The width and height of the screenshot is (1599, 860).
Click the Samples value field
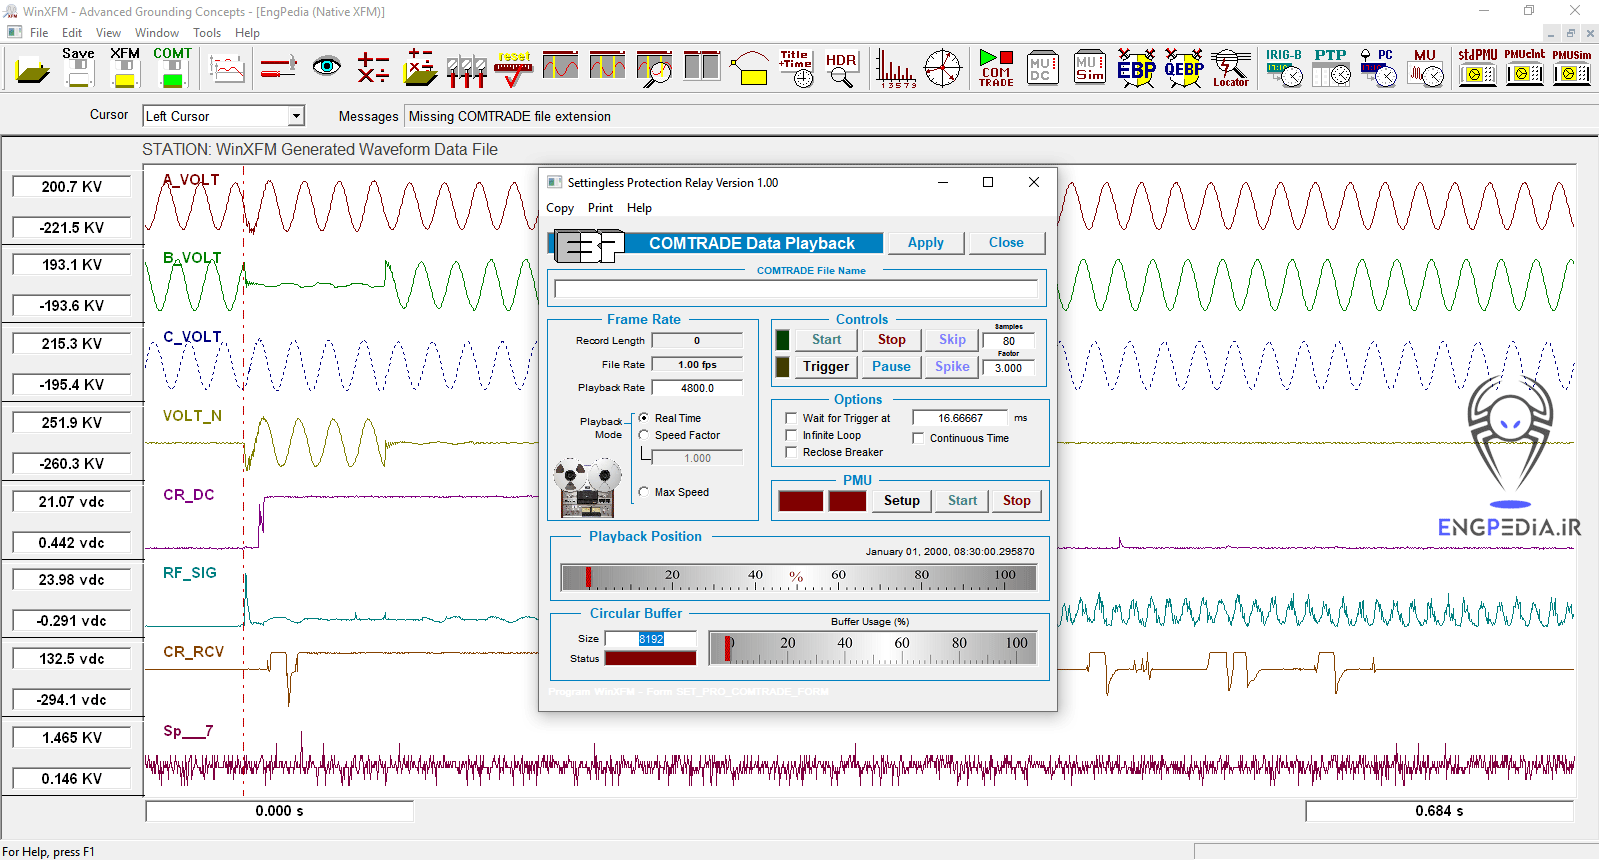(1009, 341)
